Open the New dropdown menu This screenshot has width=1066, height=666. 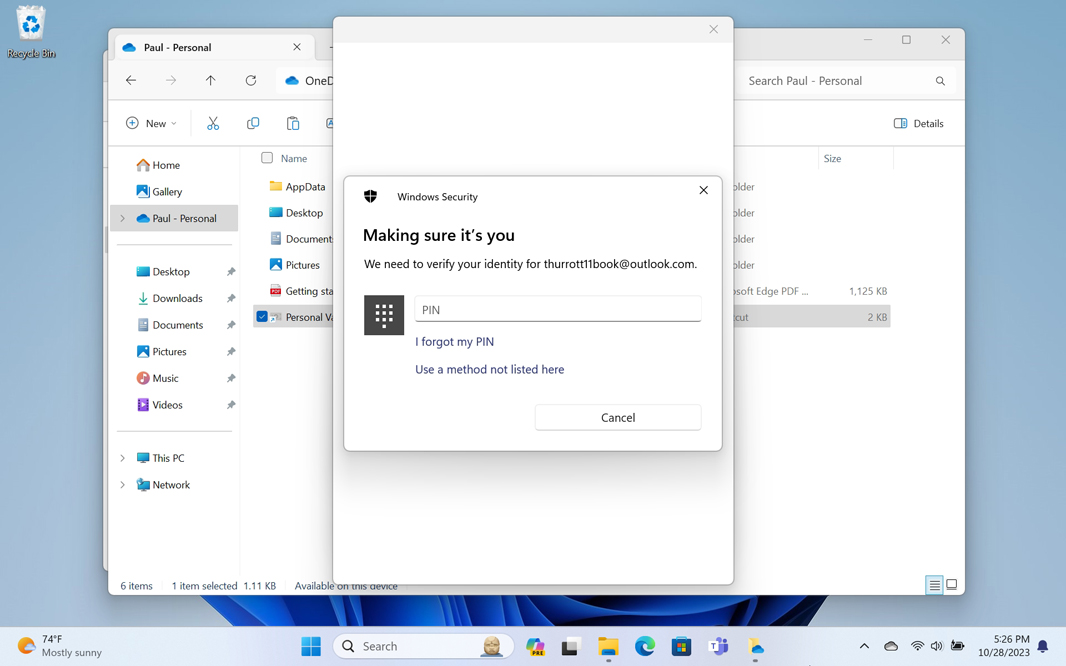point(151,123)
